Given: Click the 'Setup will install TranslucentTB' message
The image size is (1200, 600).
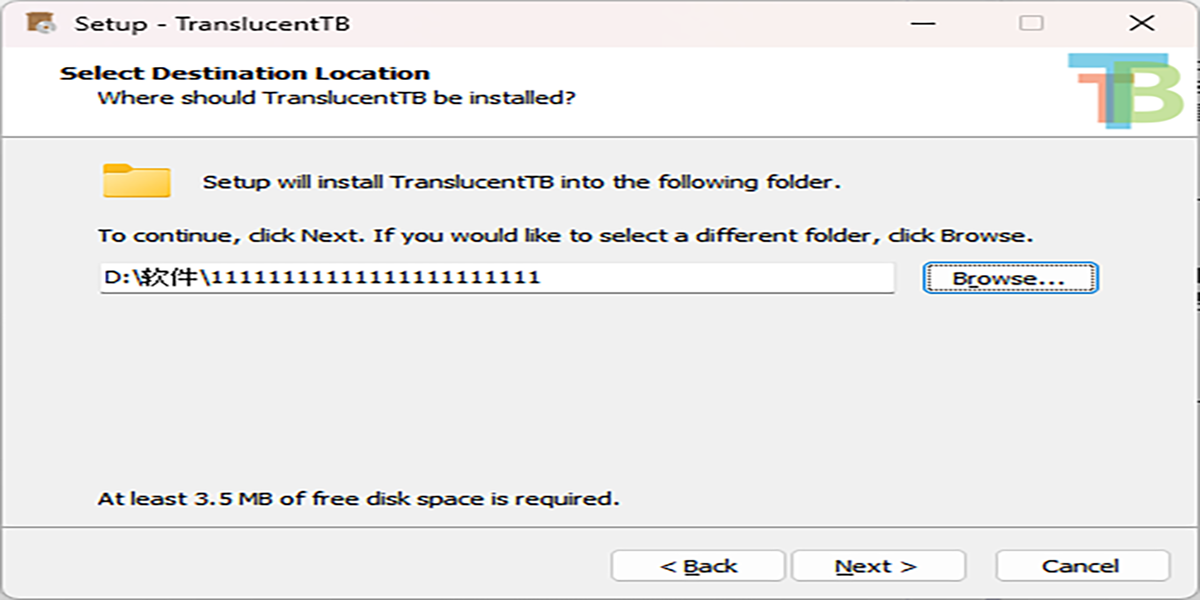Looking at the screenshot, I should point(522,182).
